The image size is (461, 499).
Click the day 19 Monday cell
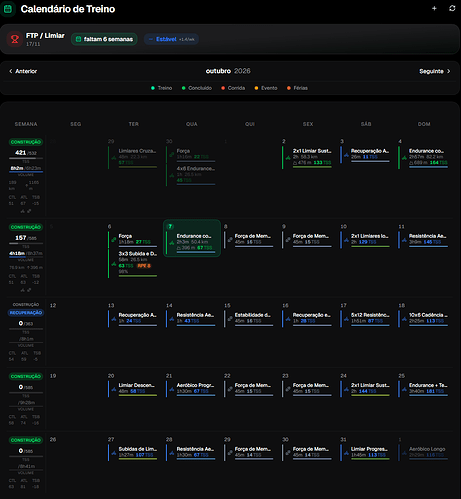(x=75, y=400)
